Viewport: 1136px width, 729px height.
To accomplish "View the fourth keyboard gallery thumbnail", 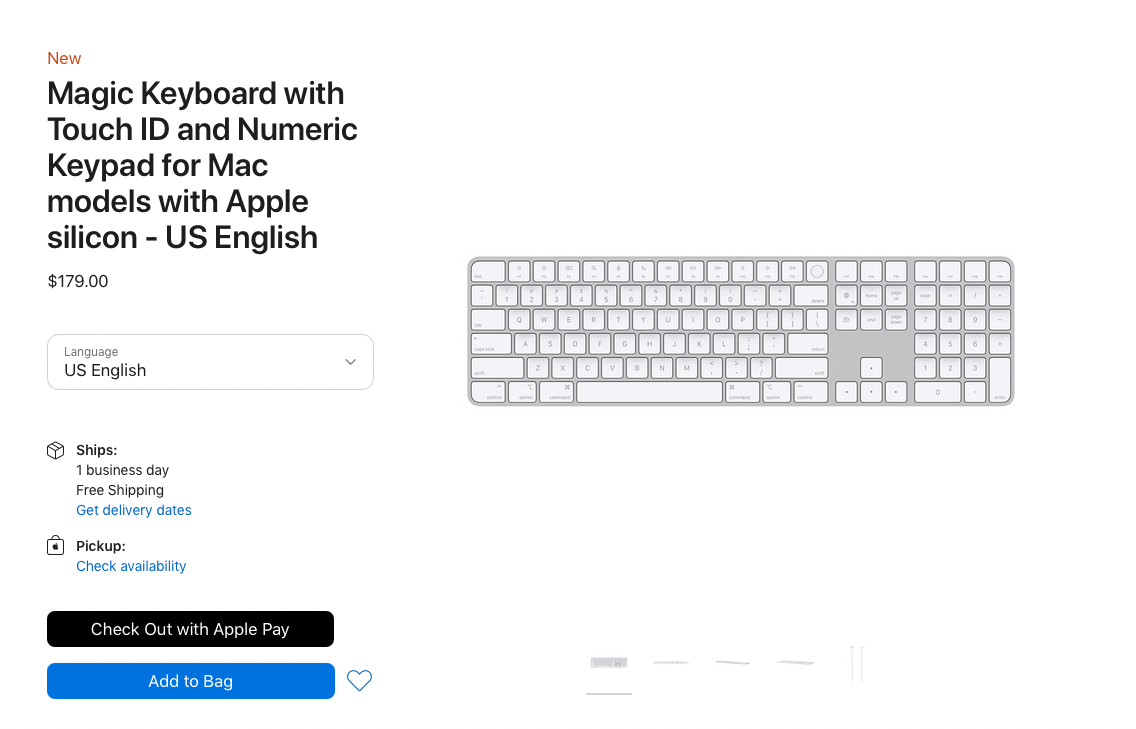I will click(x=794, y=663).
